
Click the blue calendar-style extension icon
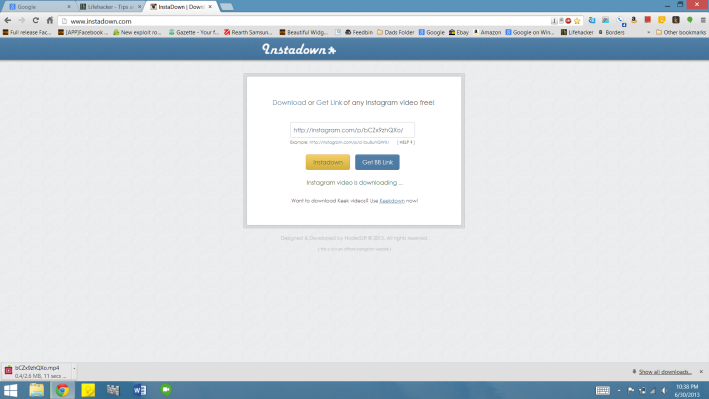coord(592,20)
